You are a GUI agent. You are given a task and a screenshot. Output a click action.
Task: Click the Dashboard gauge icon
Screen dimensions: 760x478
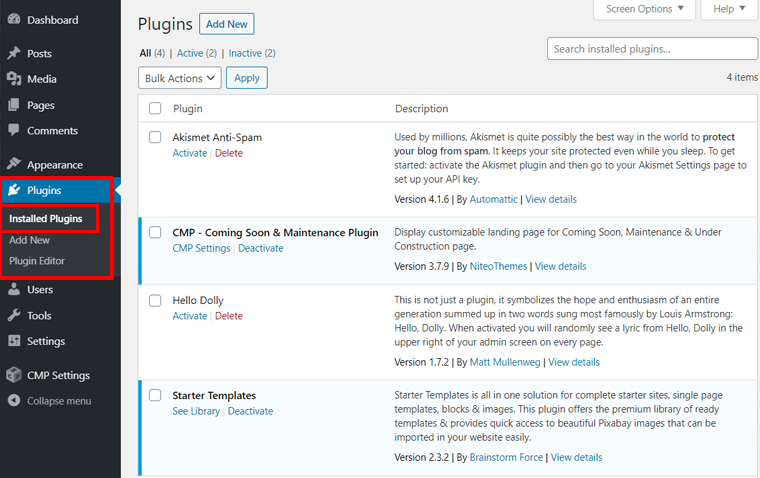tap(14, 19)
